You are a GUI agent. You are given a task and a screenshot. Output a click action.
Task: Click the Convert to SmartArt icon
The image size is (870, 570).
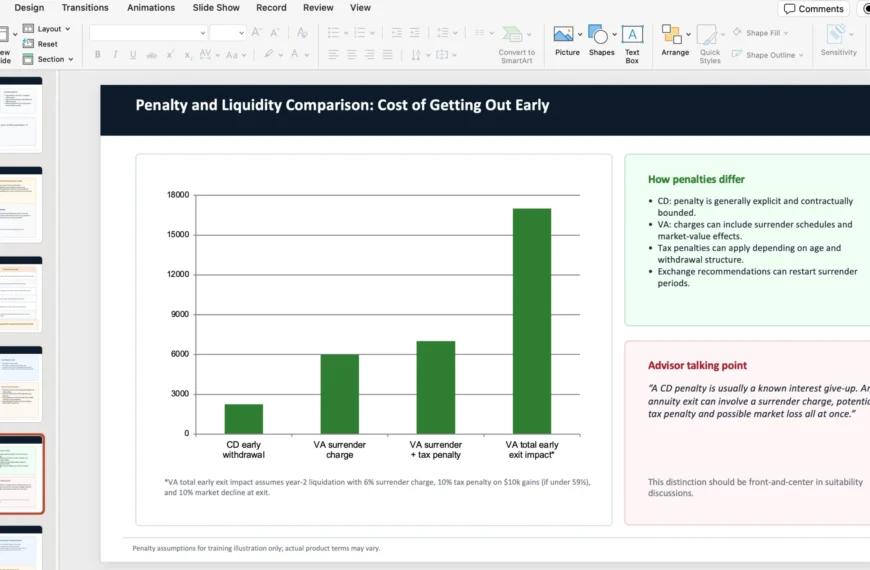point(514,35)
